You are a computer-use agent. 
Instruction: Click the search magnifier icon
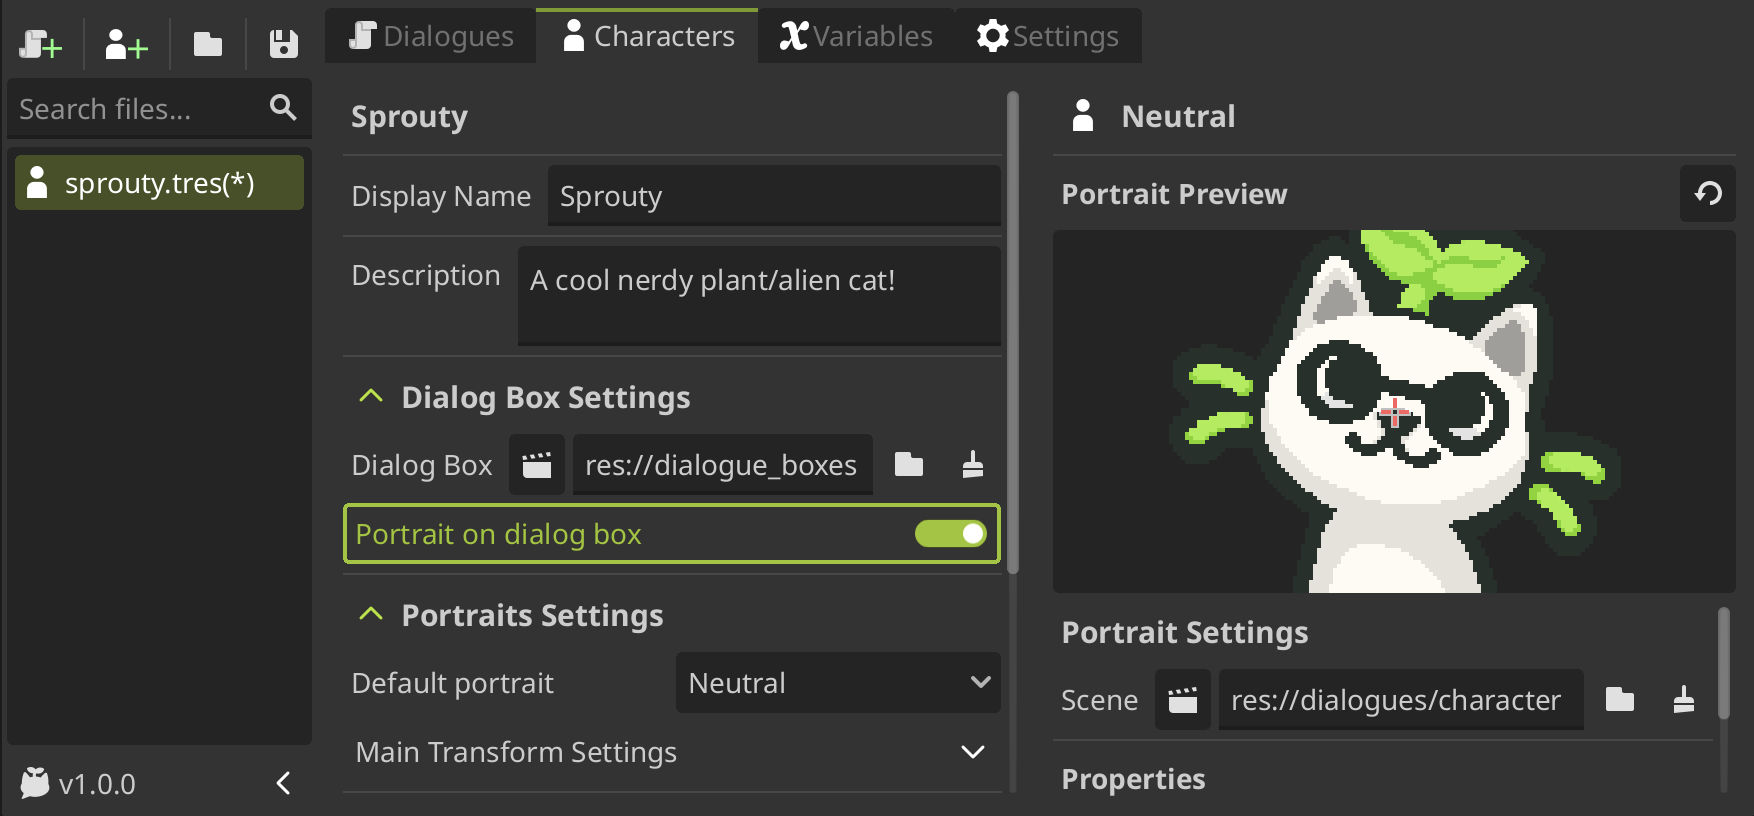pyautogui.click(x=283, y=107)
